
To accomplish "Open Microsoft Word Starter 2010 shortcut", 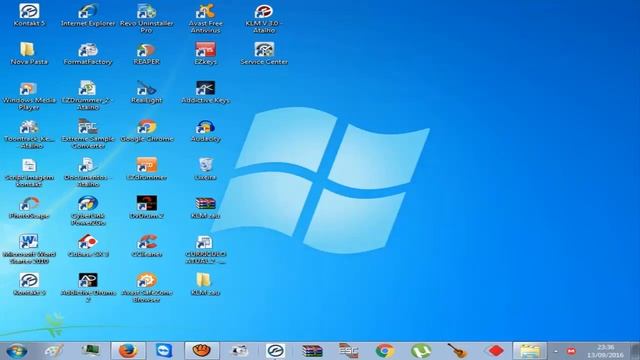I will 29,249.
